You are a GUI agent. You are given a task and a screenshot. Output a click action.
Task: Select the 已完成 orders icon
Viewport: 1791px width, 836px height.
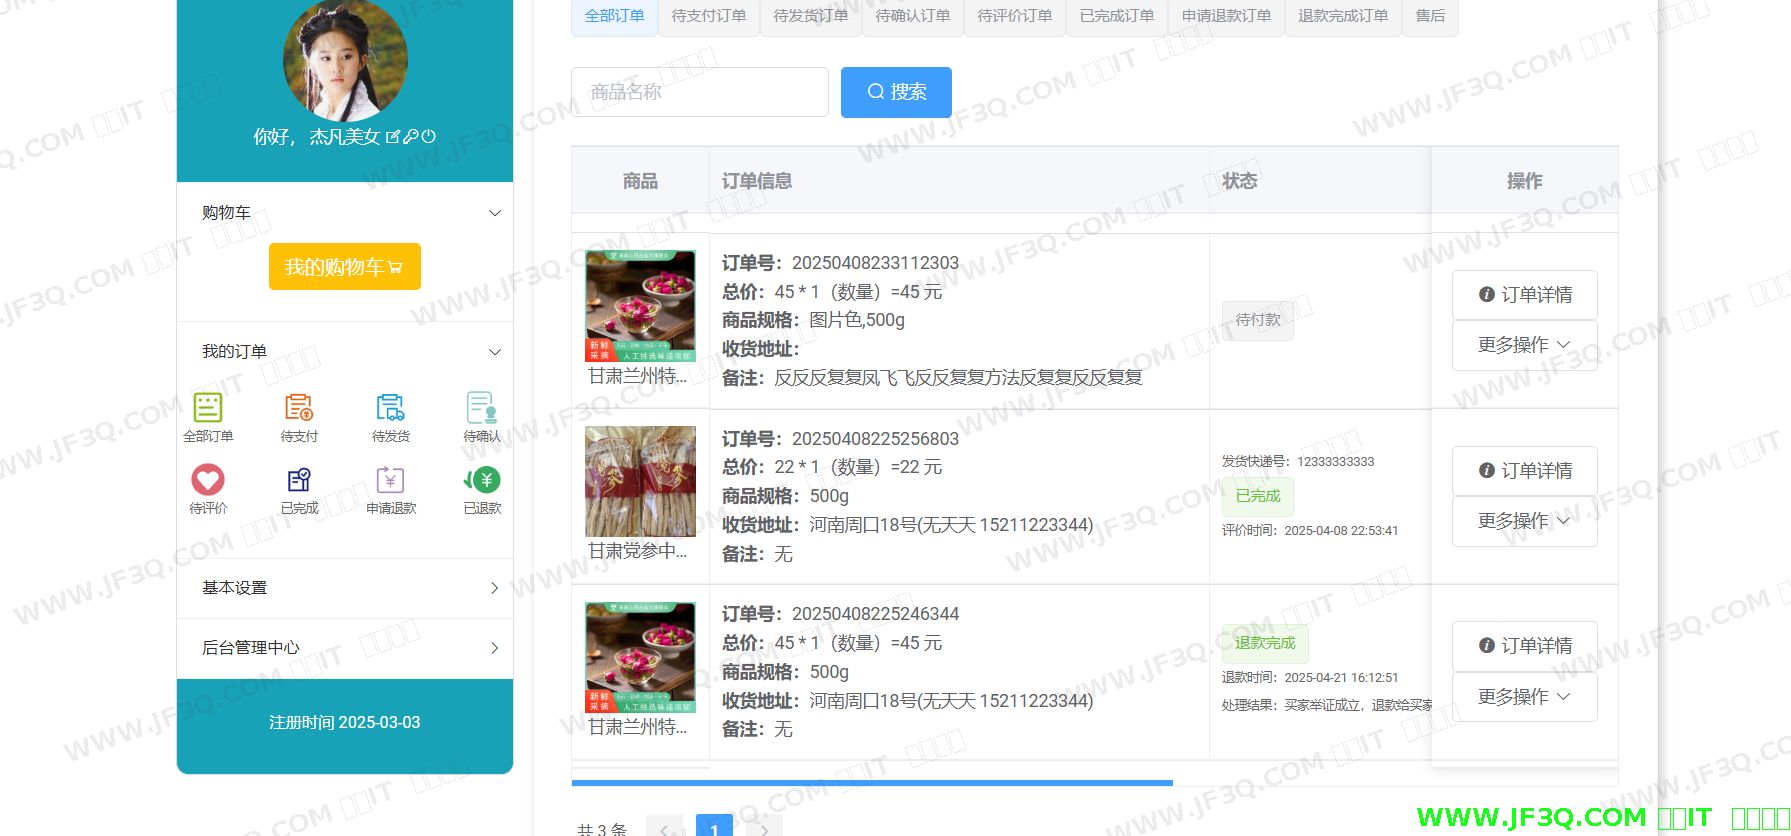tap(299, 480)
